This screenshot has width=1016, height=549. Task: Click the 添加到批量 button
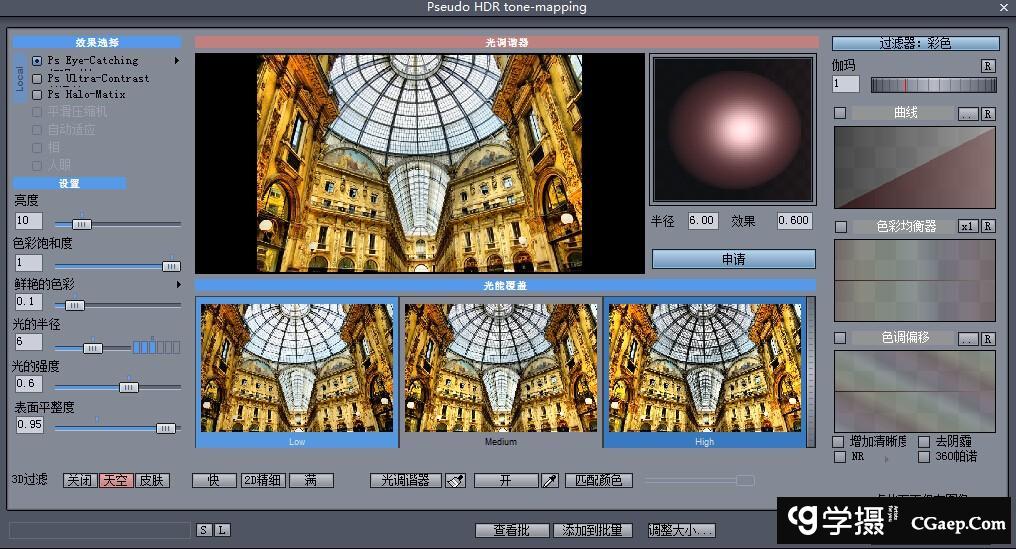pyautogui.click(x=593, y=530)
